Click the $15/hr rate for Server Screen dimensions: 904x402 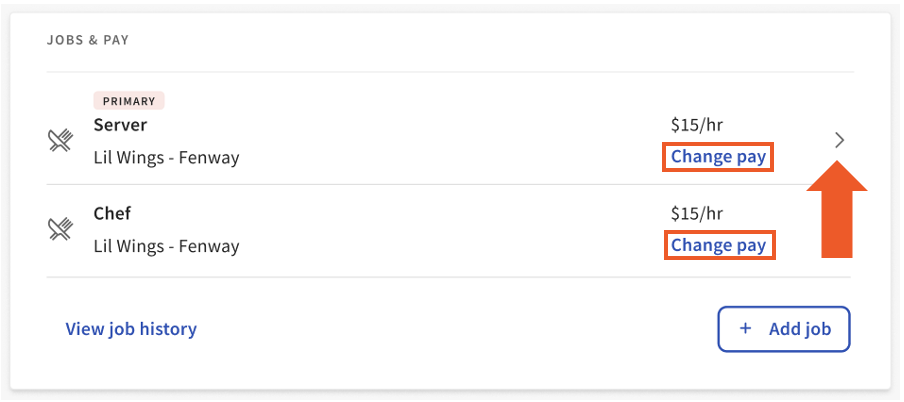tap(697, 125)
